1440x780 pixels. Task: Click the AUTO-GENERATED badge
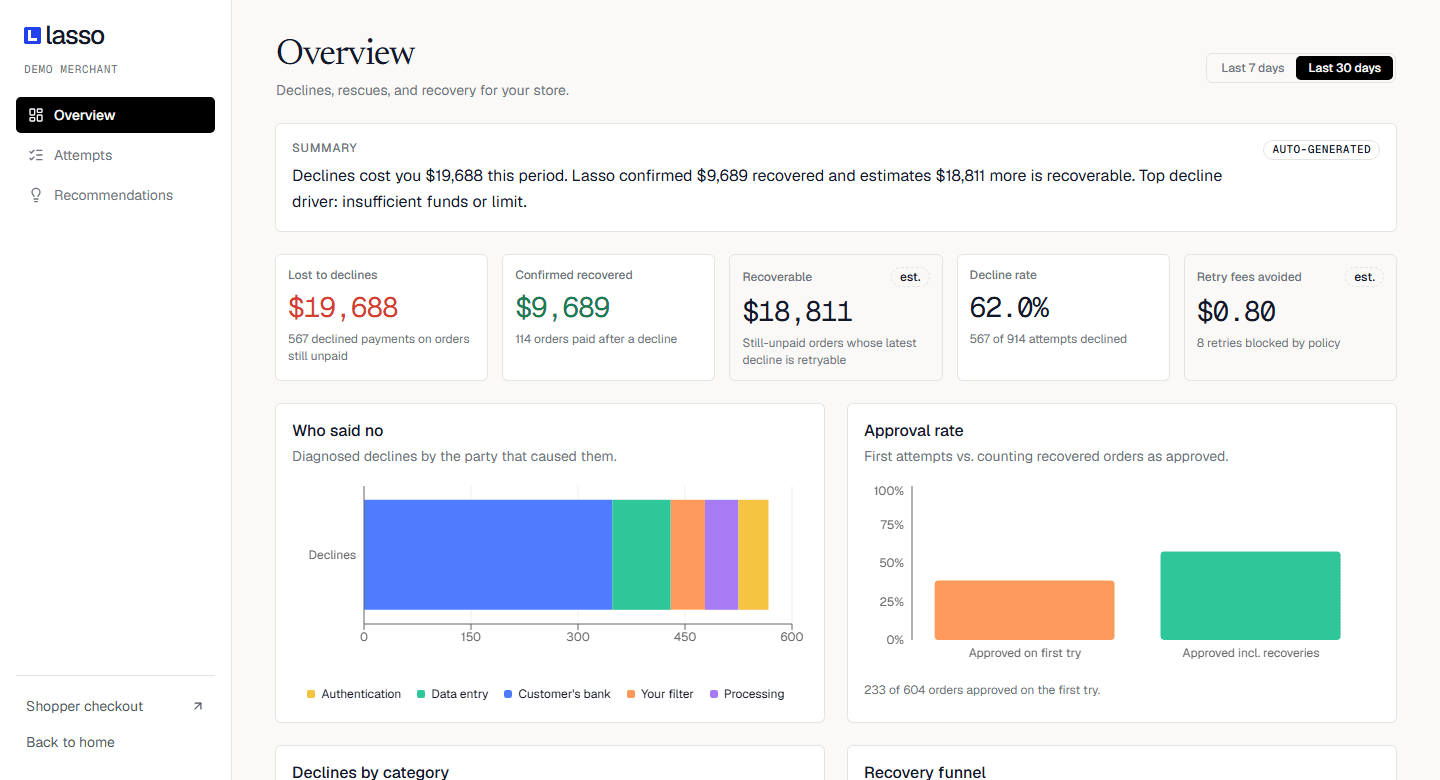click(1321, 149)
